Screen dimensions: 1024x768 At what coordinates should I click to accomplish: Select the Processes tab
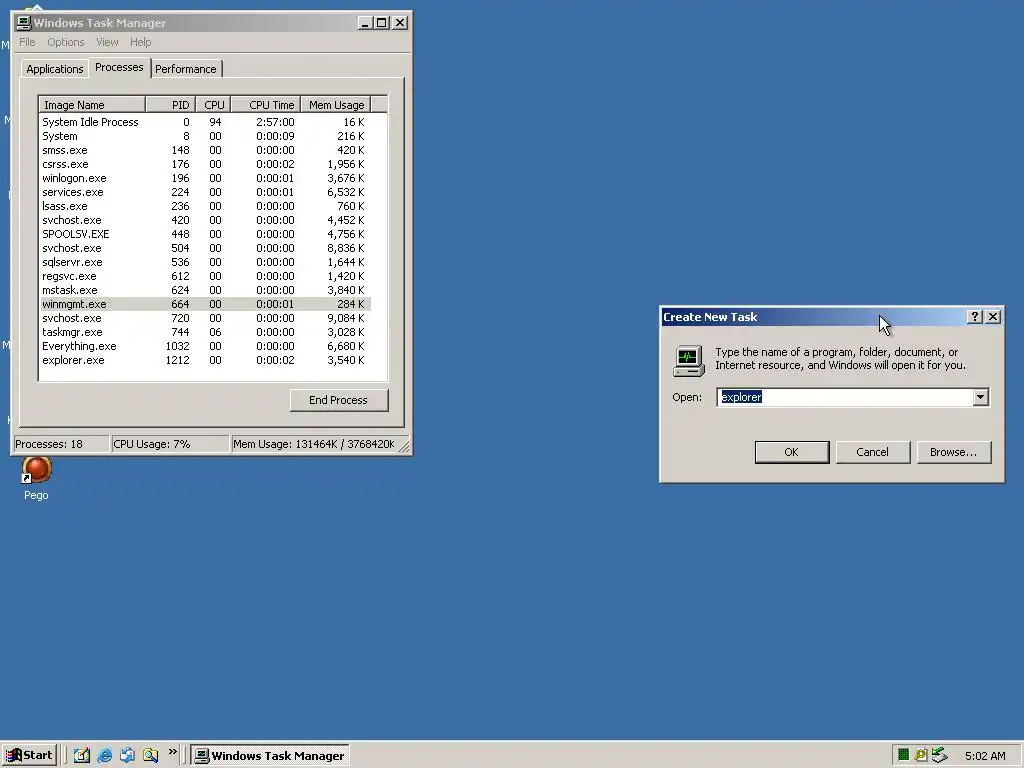119,67
